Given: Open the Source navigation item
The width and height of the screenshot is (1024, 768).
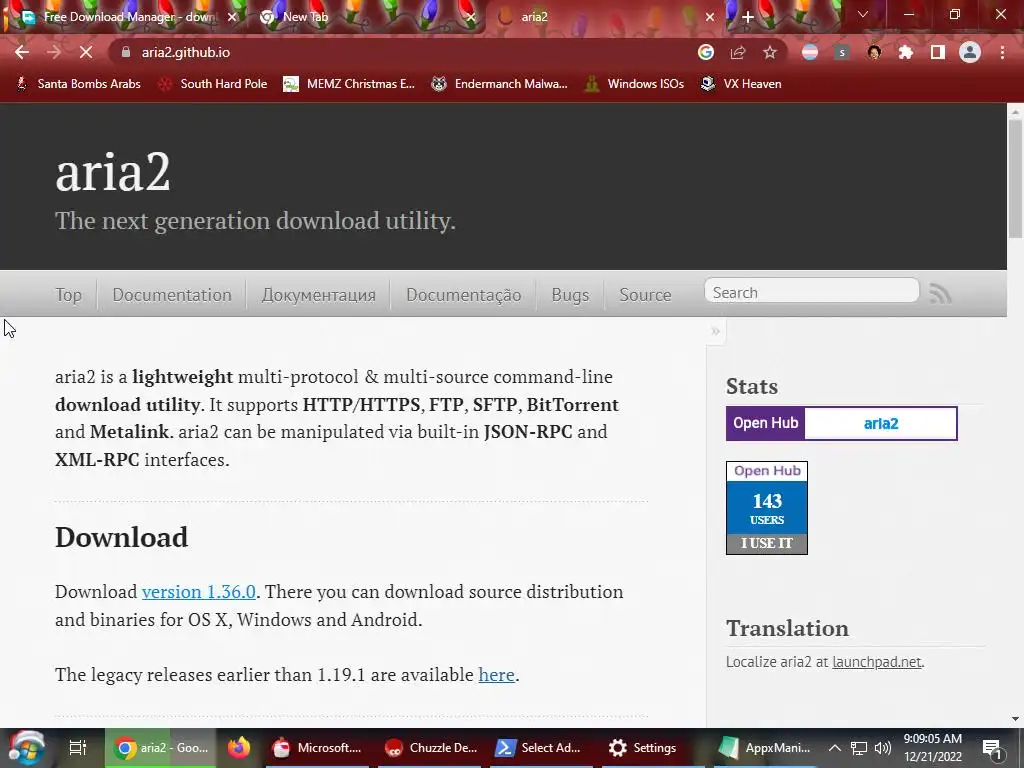Looking at the screenshot, I should (645, 295).
